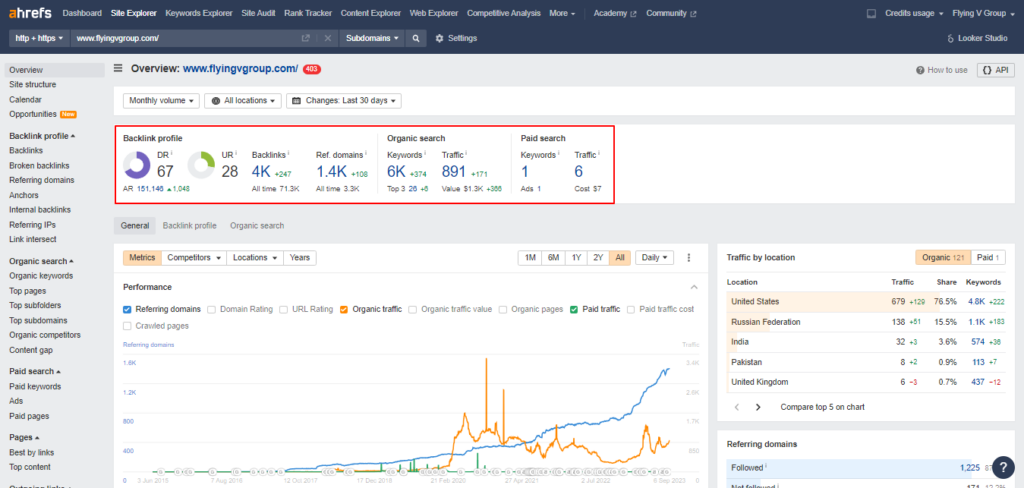Click the United States location row

tap(866, 301)
